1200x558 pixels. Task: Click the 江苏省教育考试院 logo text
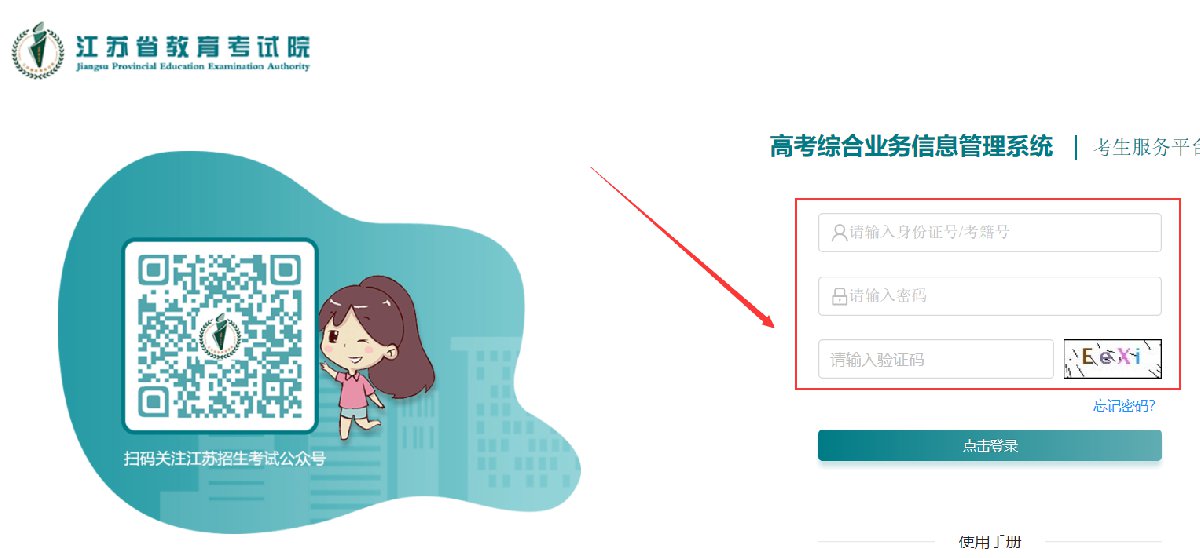[193, 45]
